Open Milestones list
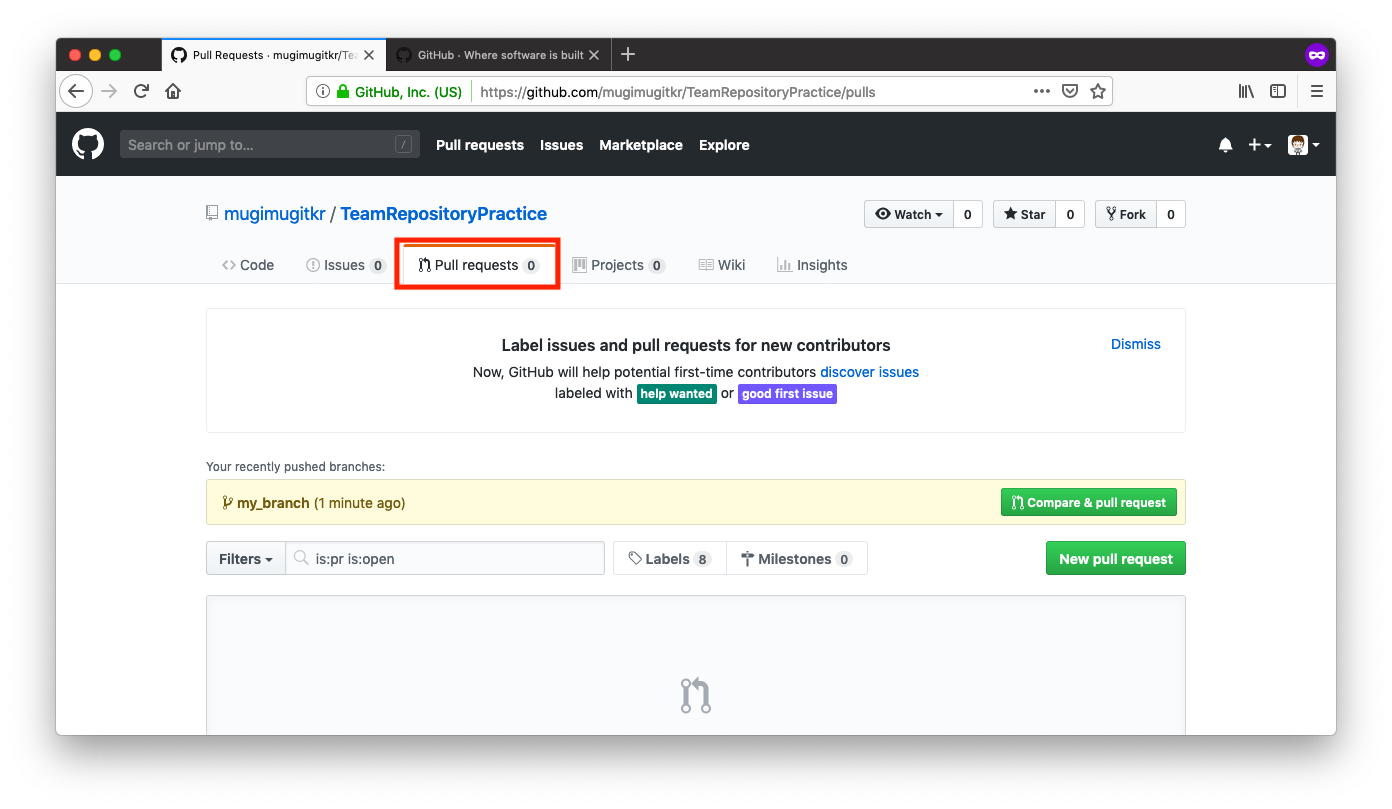This screenshot has height=809, width=1392. [797, 559]
